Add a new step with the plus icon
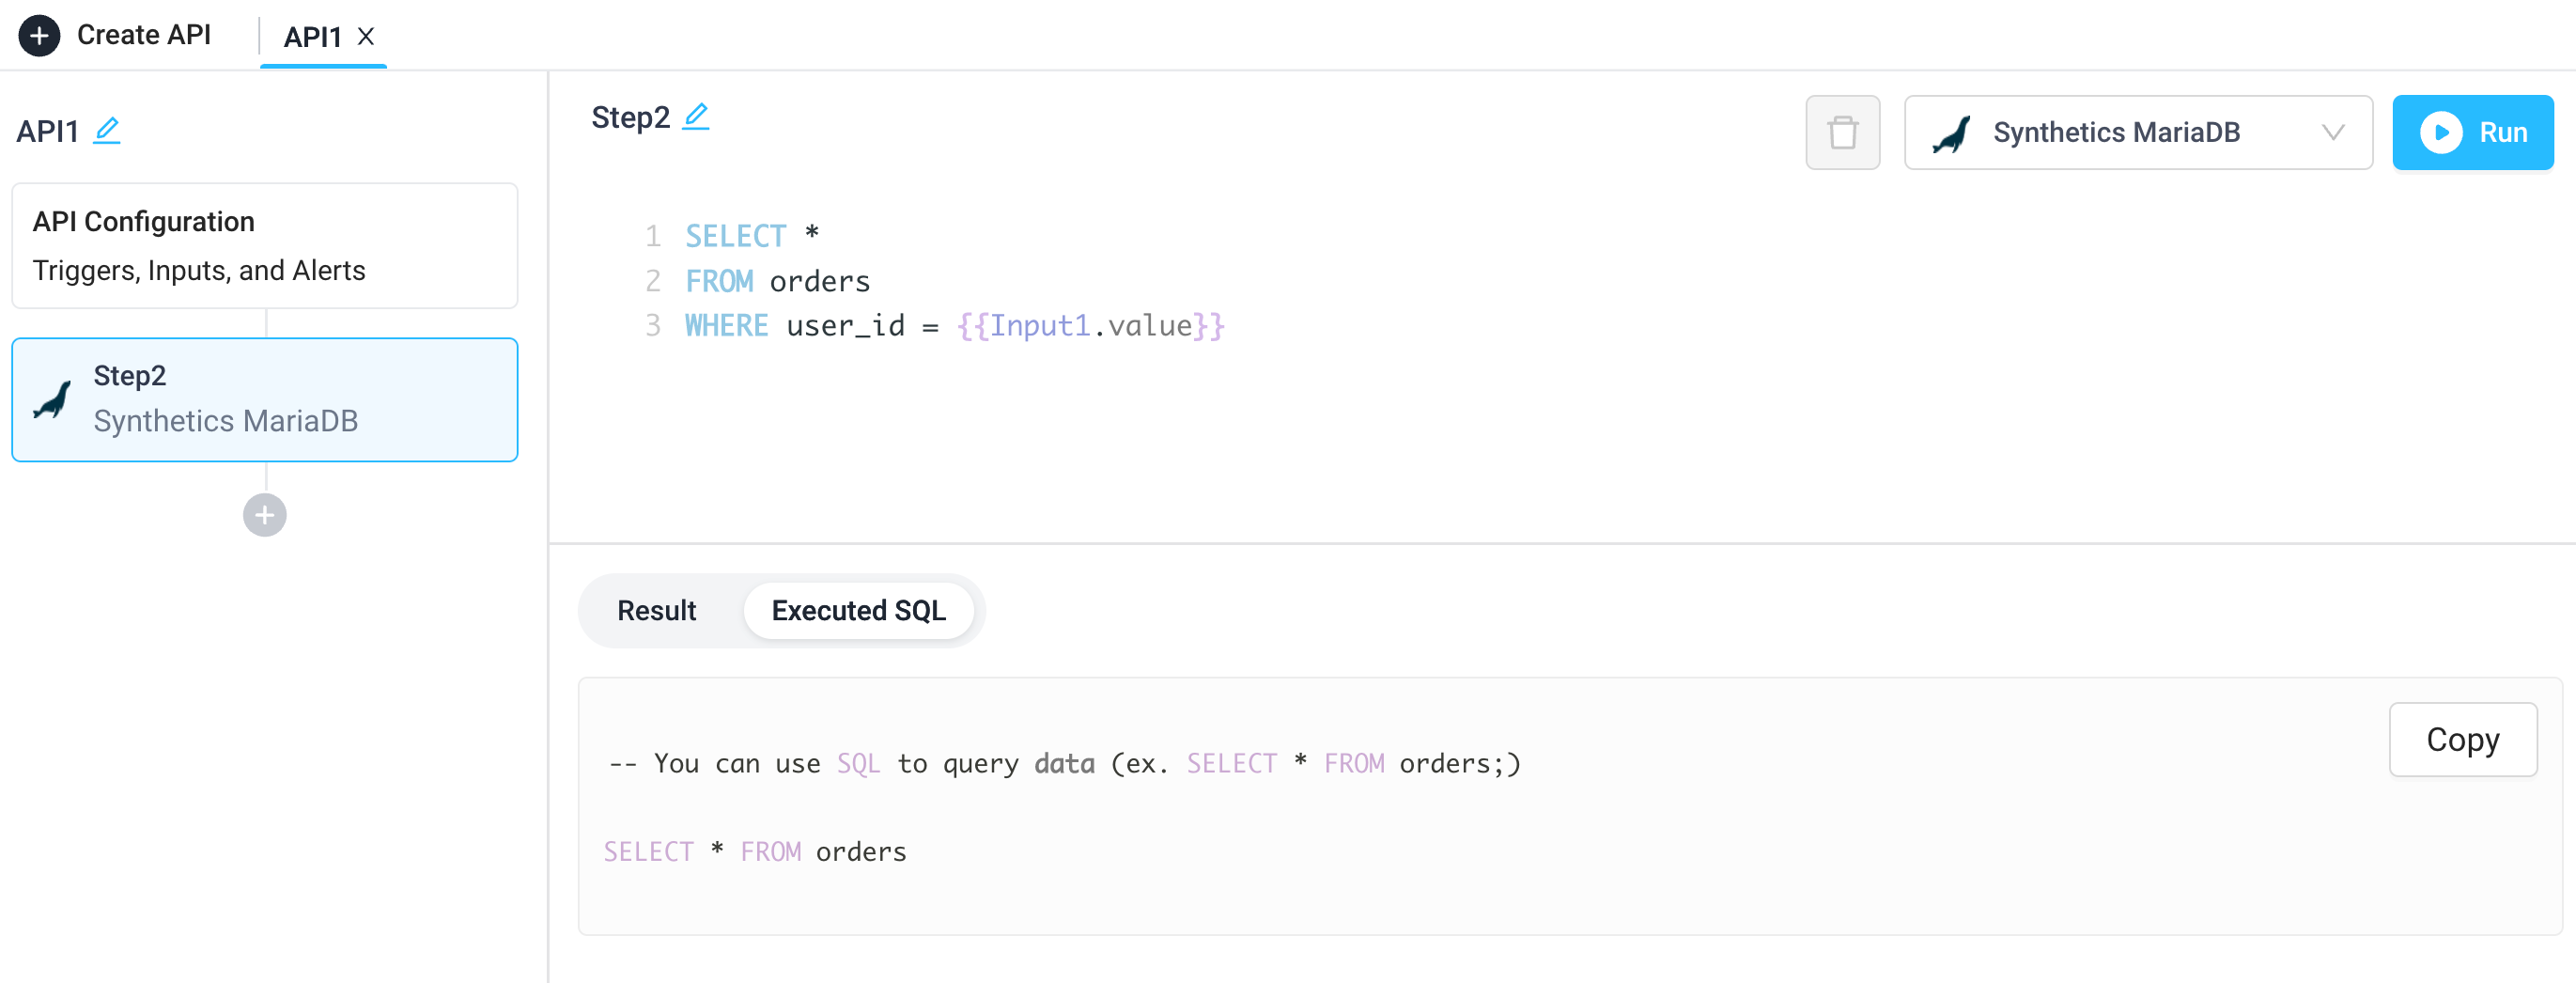 pyautogui.click(x=263, y=515)
